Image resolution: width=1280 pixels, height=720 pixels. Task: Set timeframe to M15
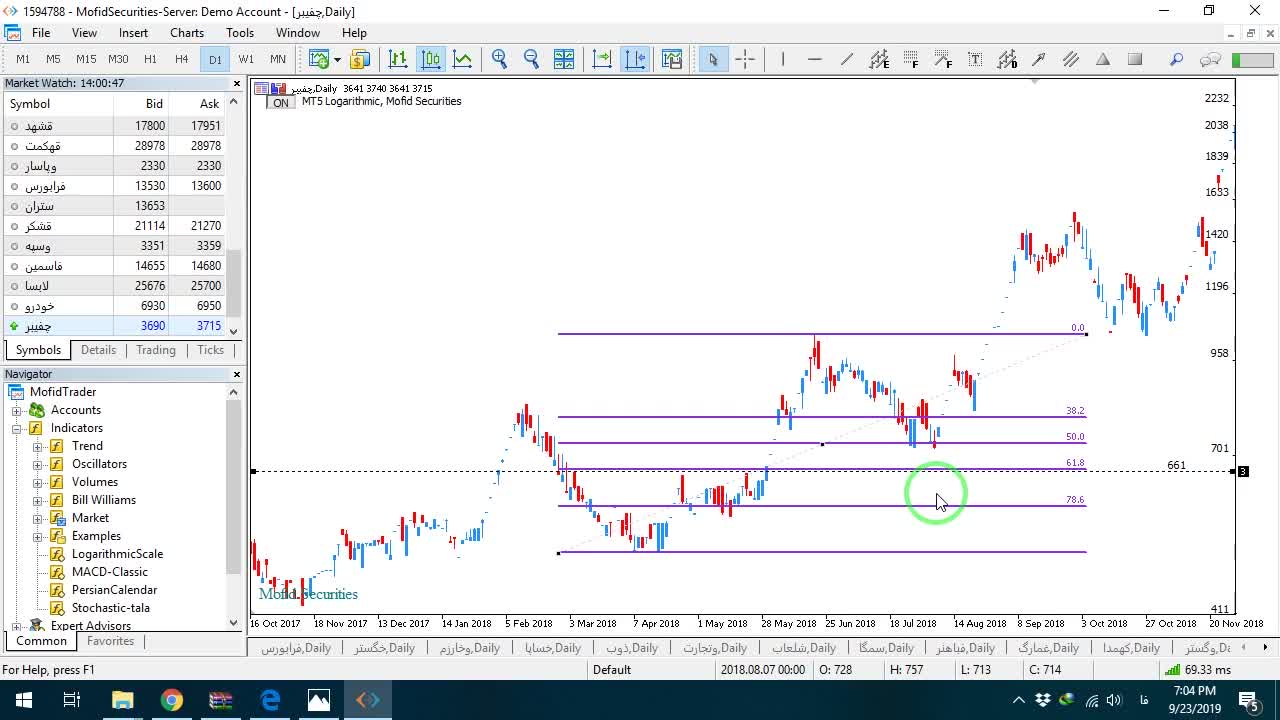coord(86,59)
